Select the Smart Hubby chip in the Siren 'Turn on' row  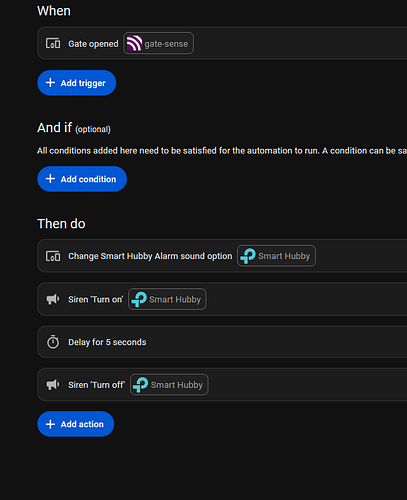(x=167, y=299)
